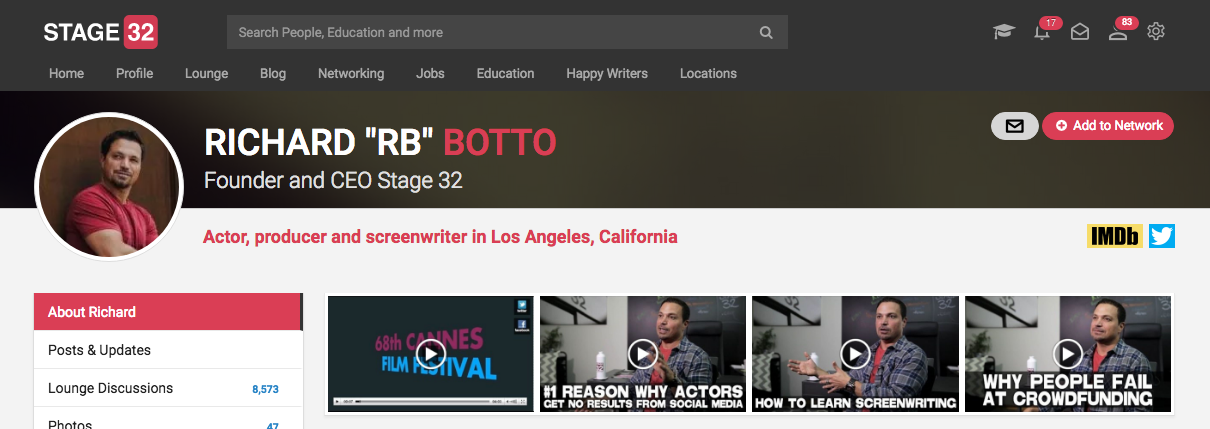Screen dimensions: 1210x429
Task: Go to Home in navigation
Action: [x=67, y=73]
